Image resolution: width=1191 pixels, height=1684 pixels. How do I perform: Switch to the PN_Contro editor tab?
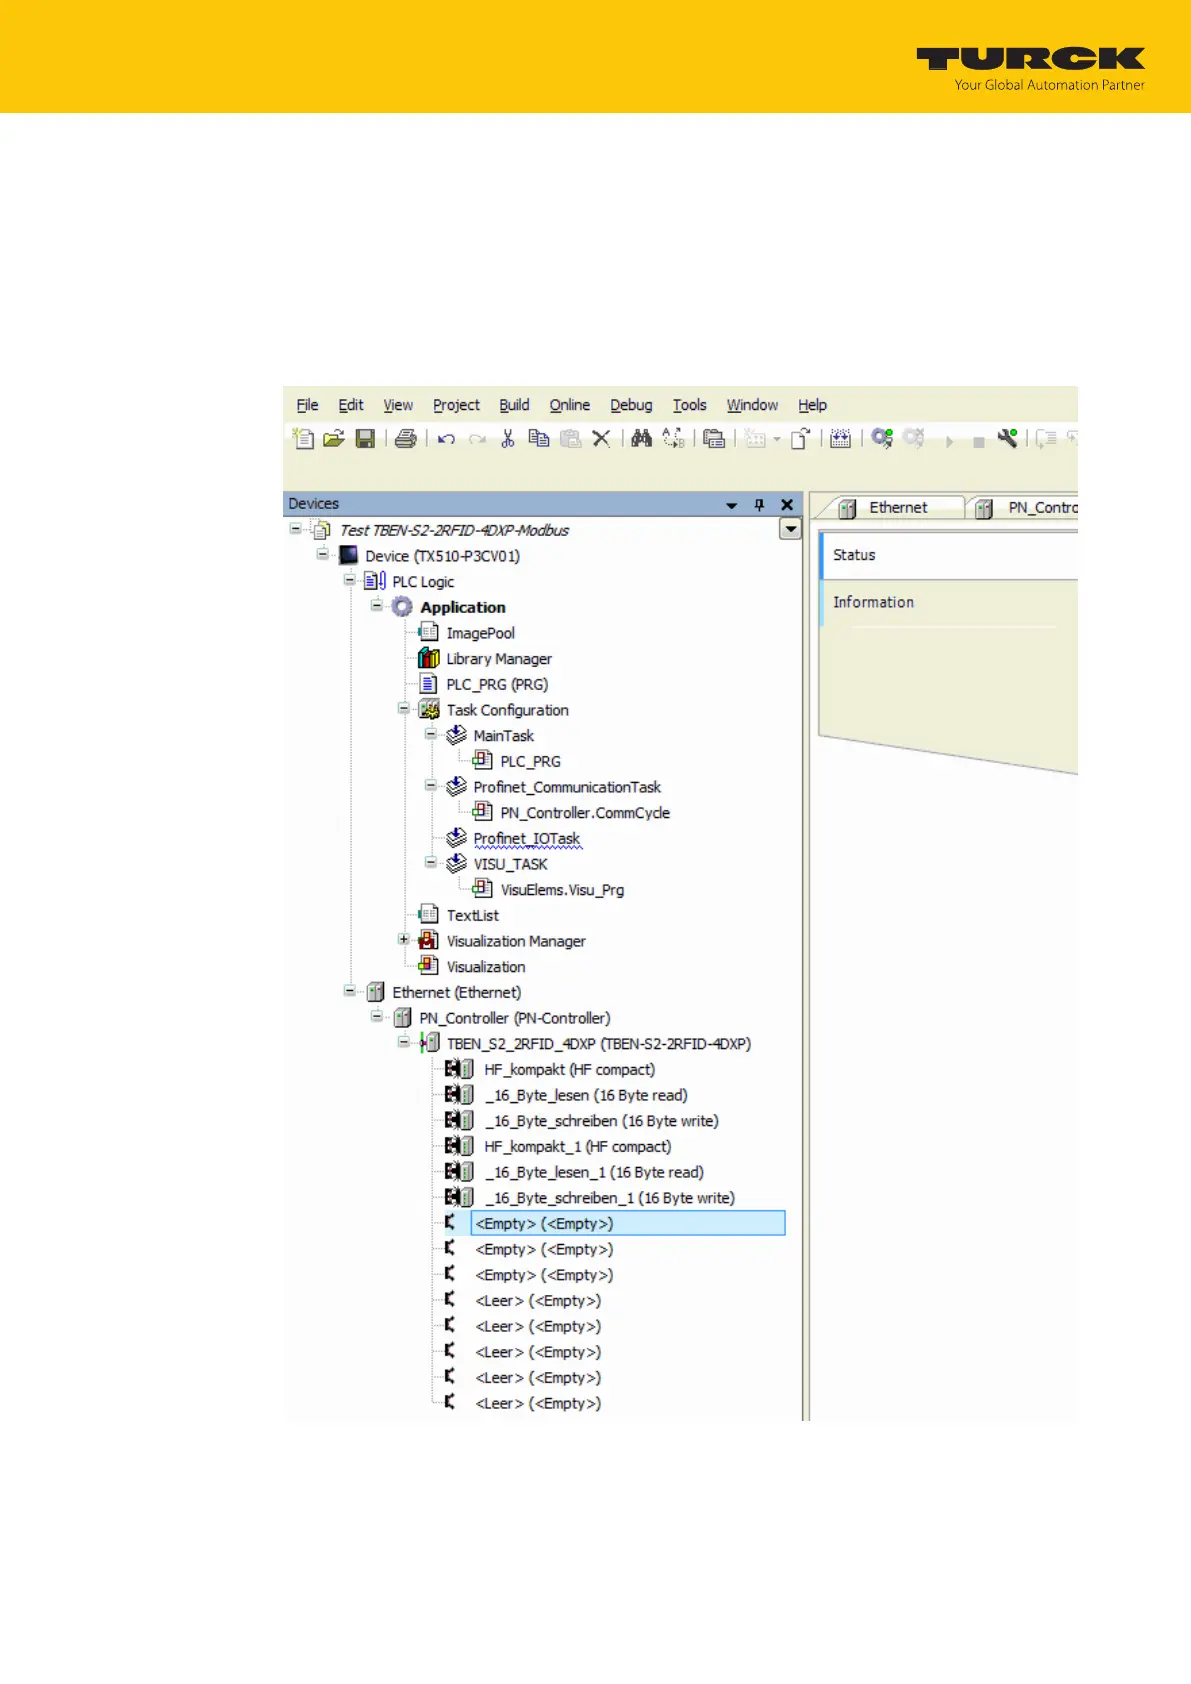[x=1024, y=508]
